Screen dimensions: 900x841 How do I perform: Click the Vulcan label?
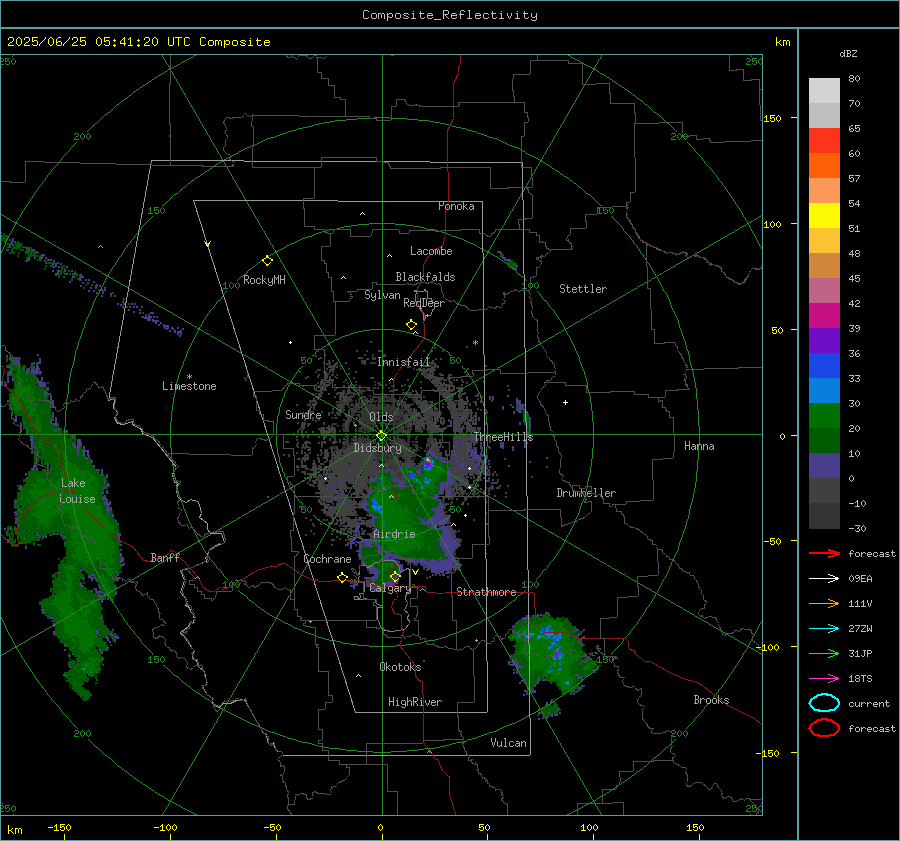pos(508,743)
